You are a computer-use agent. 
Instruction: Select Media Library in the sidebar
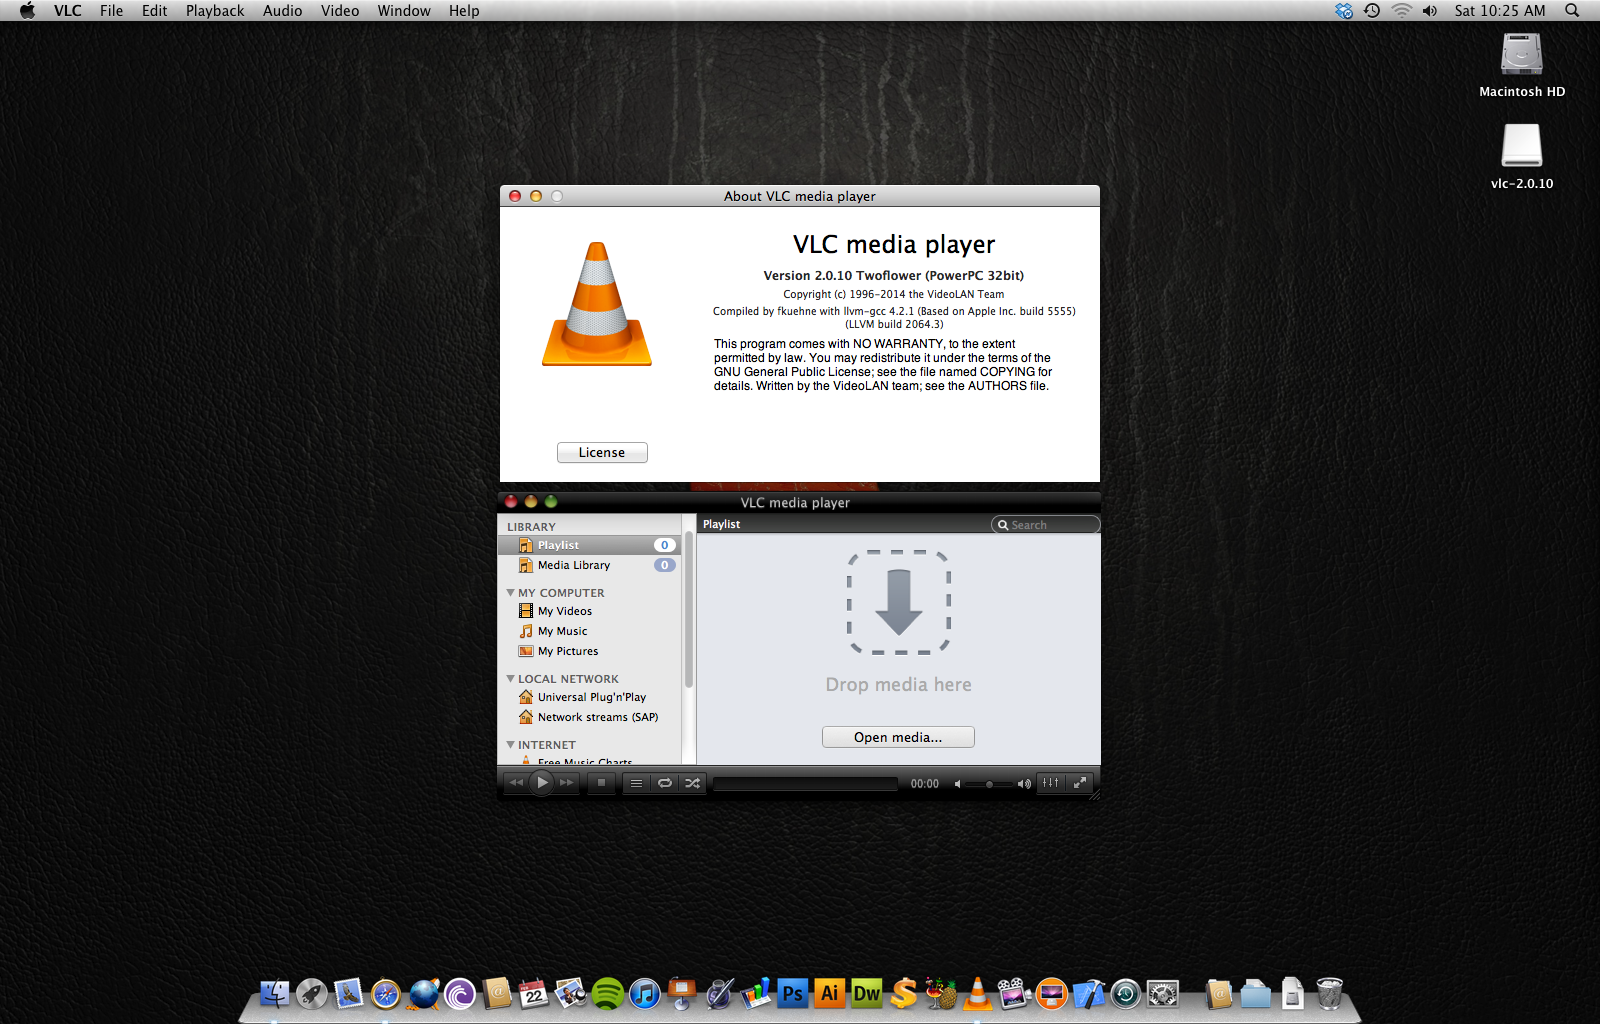coord(589,565)
